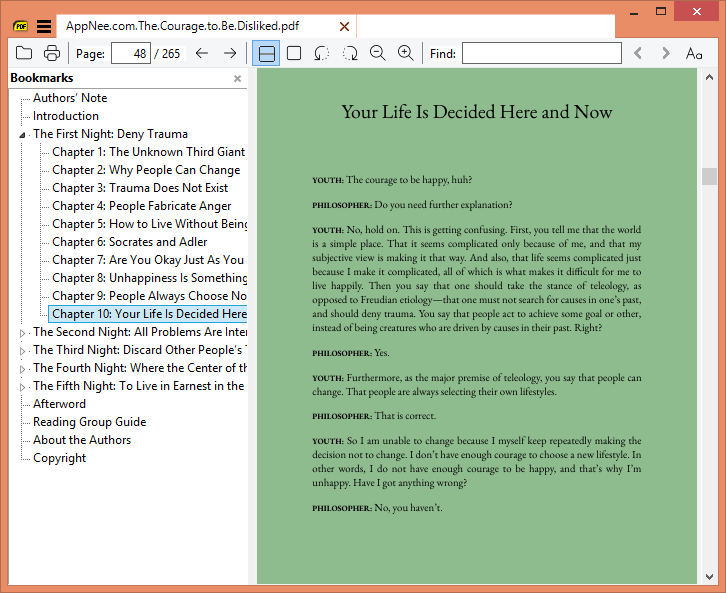726x593 pixels.
Task: Collapse The First Night: Deny Trauma
Action: coord(22,135)
